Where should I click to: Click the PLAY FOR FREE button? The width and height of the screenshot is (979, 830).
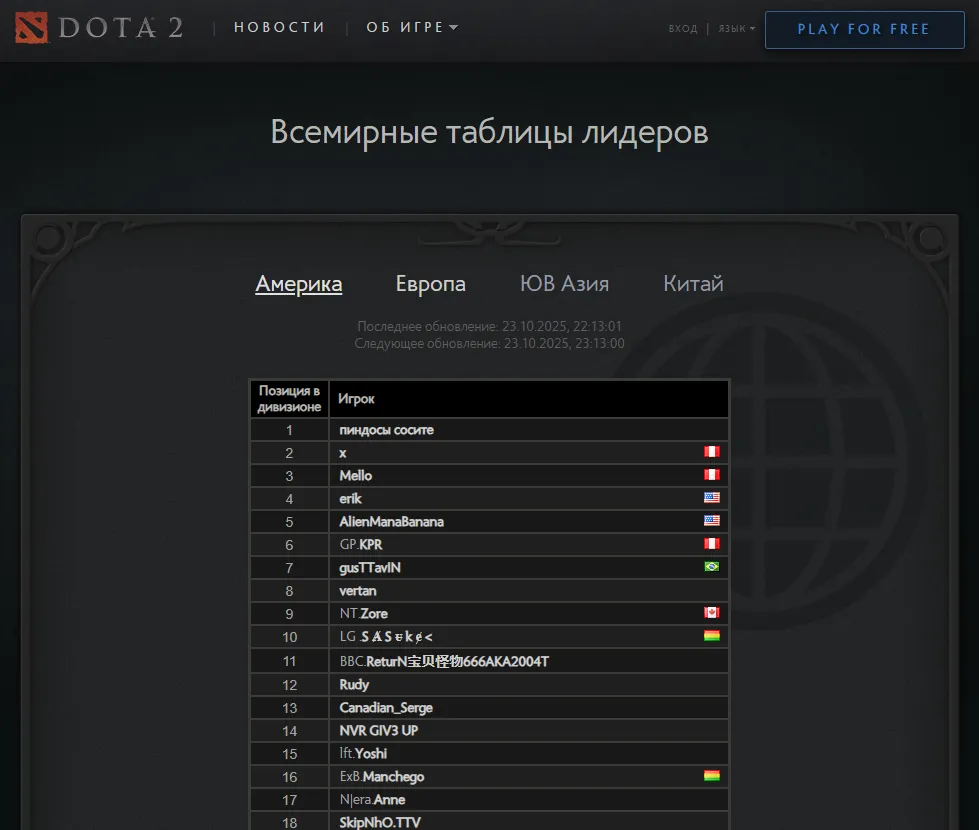864,29
